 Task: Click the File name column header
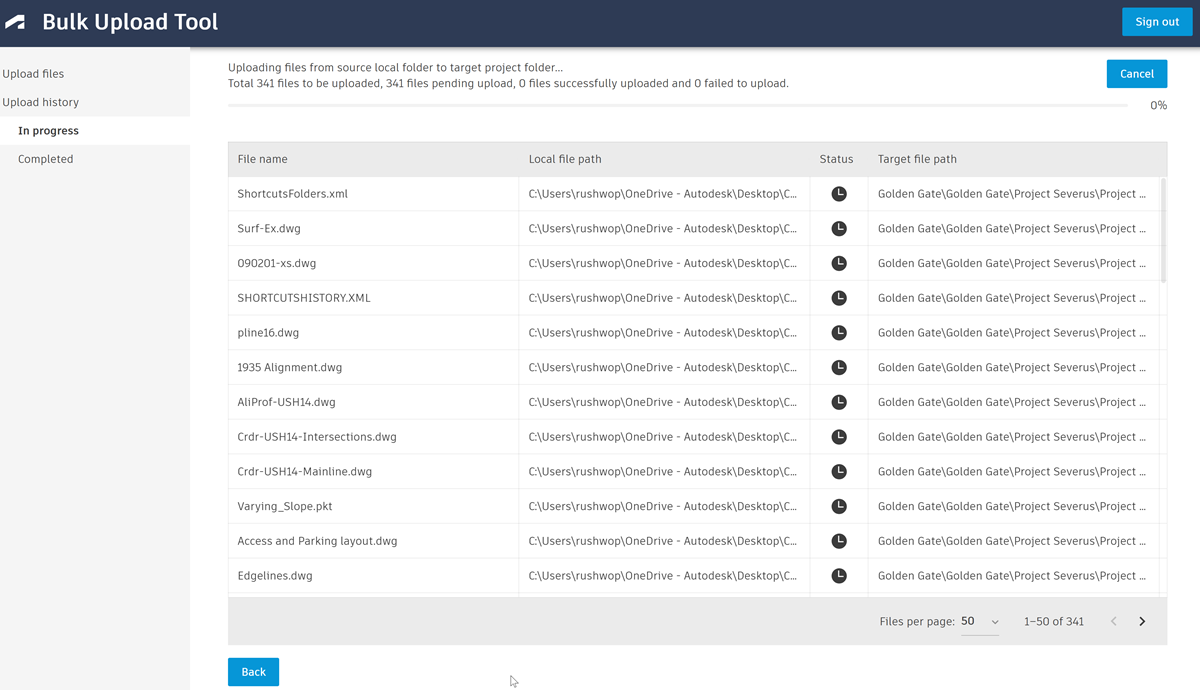(x=263, y=159)
